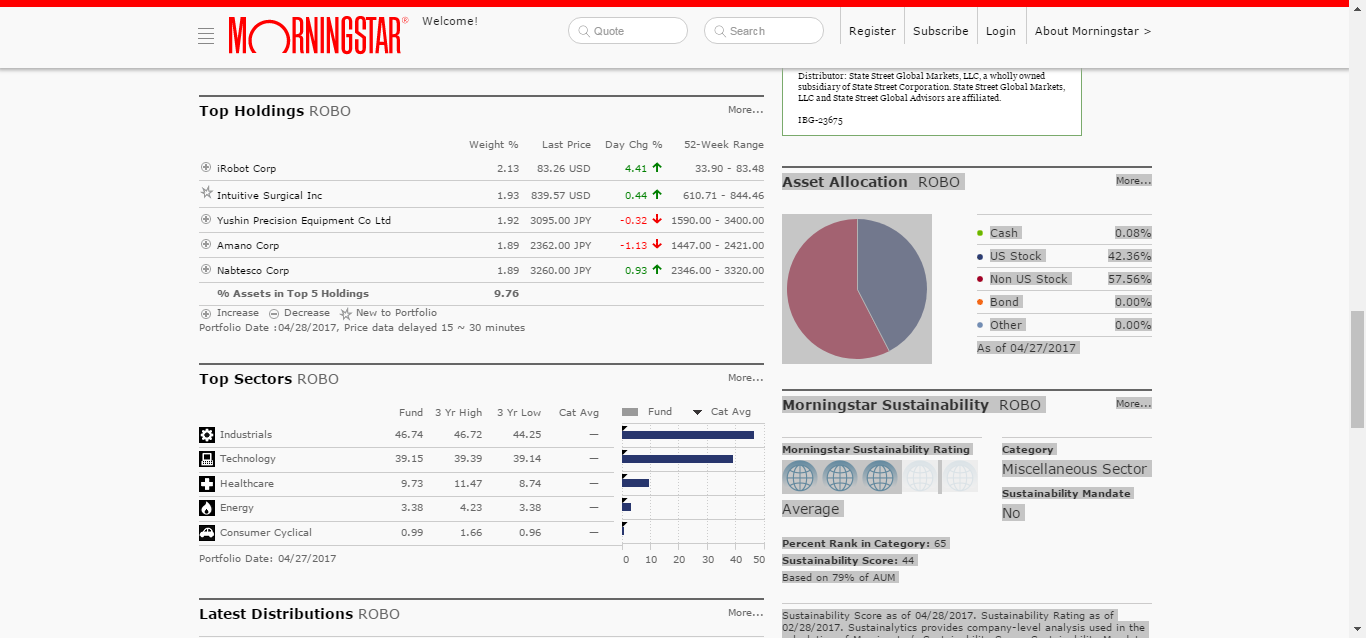Click the Technology sector icon
Screen dimensions: 1366x638
click(x=207, y=459)
